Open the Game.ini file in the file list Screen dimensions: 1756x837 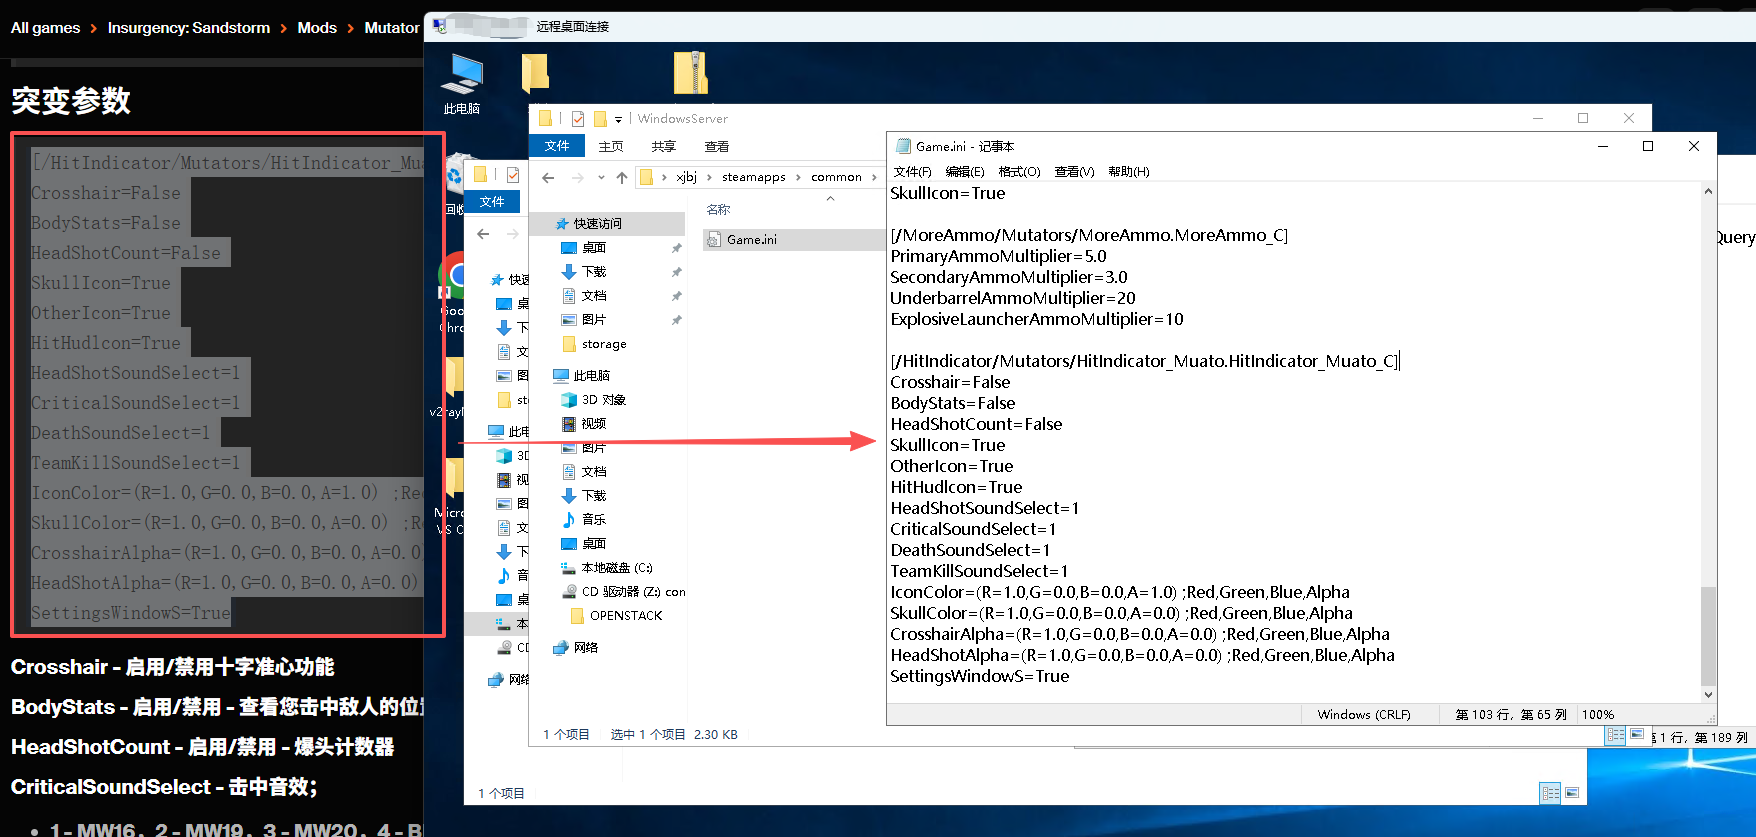(x=750, y=240)
